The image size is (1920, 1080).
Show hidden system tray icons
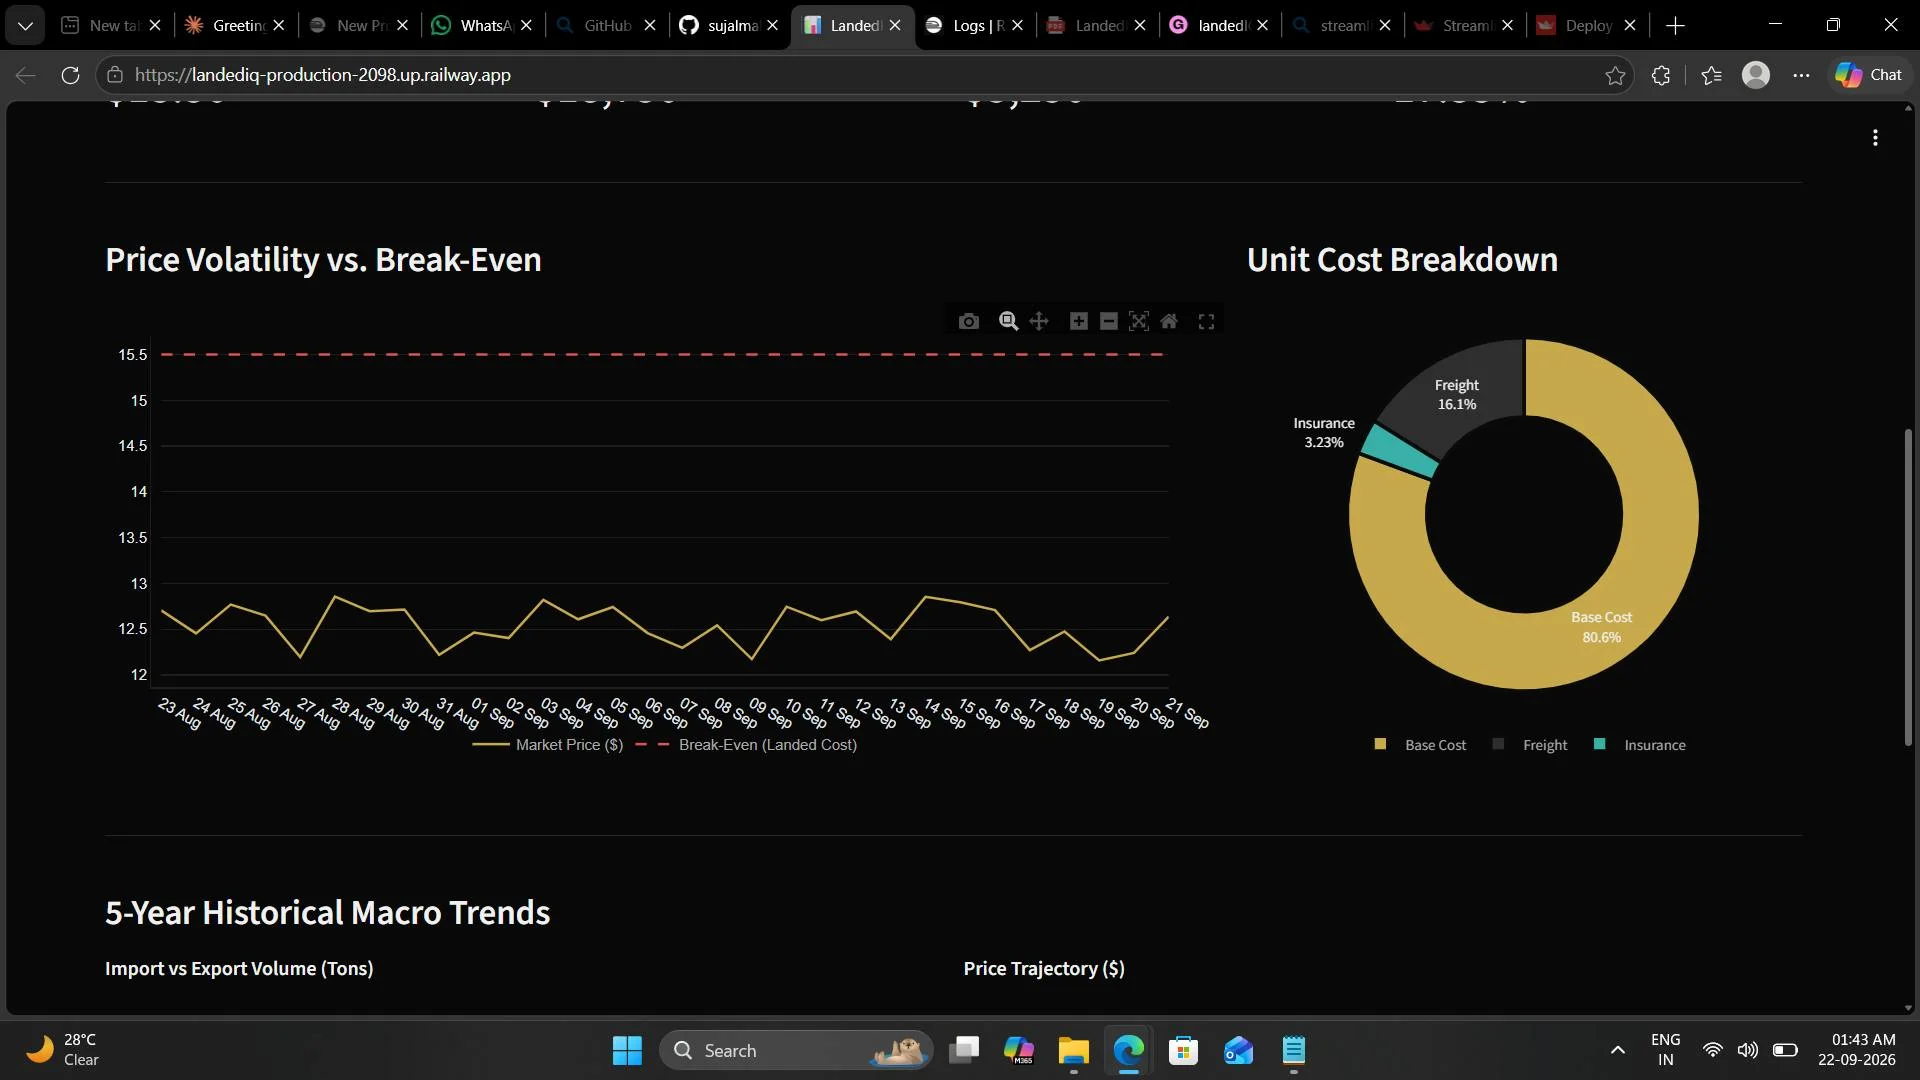[x=1617, y=1050]
